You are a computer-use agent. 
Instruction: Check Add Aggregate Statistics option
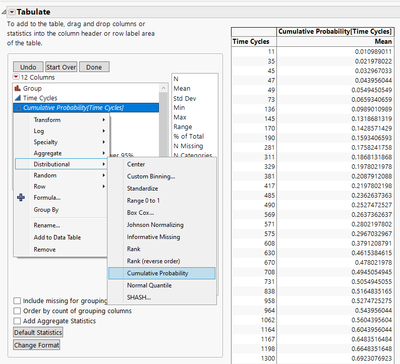(x=17, y=321)
